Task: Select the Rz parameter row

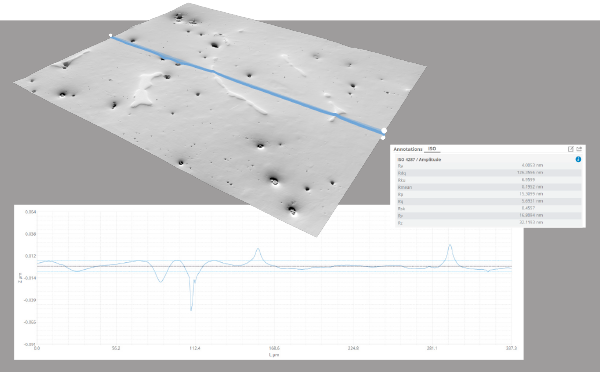Action: click(x=489, y=222)
